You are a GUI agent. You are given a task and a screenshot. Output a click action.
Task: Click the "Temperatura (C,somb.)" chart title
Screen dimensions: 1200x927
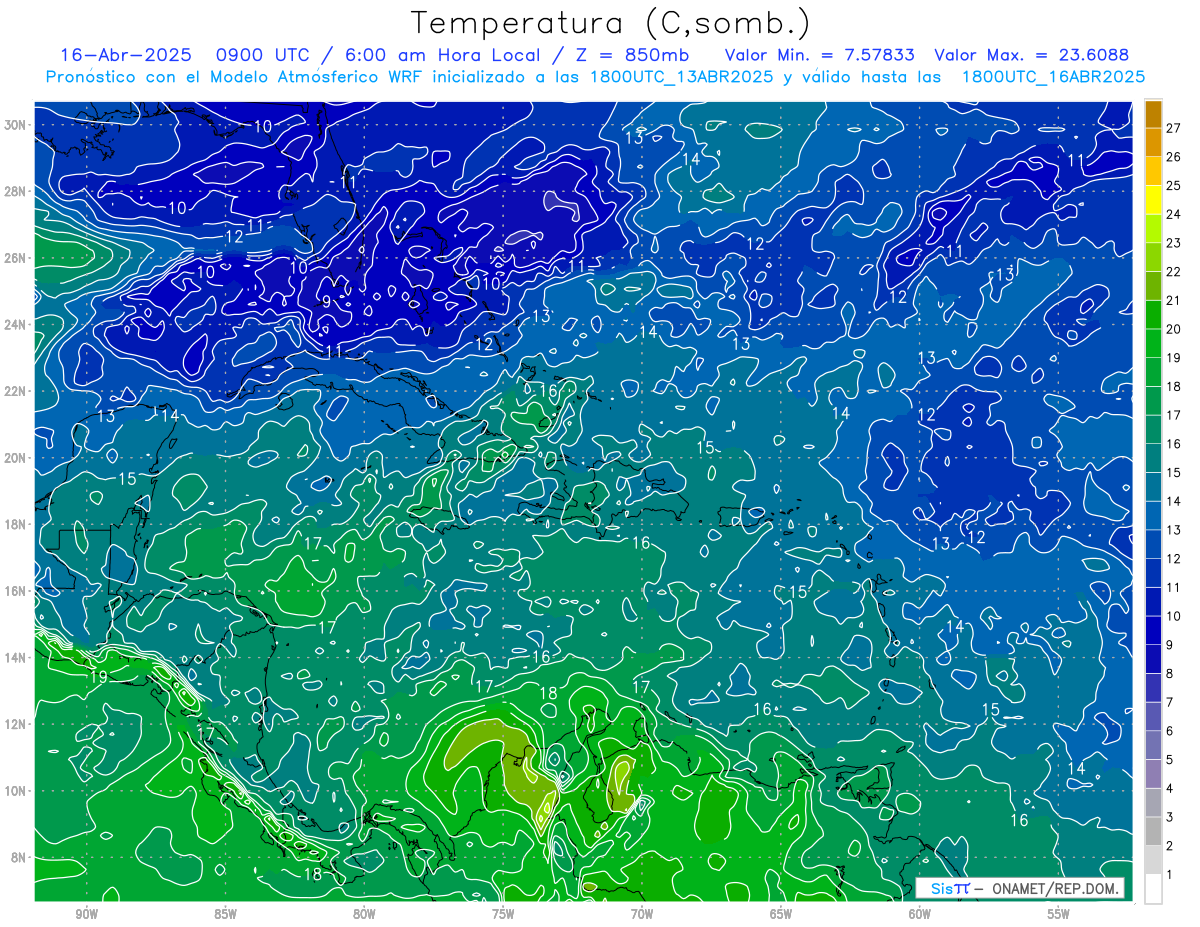click(611, 23)
